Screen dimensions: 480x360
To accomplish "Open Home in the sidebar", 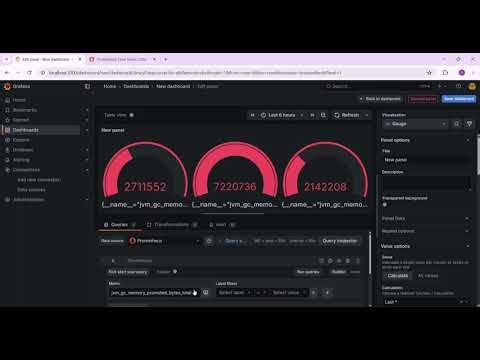I will pos(19,100).
